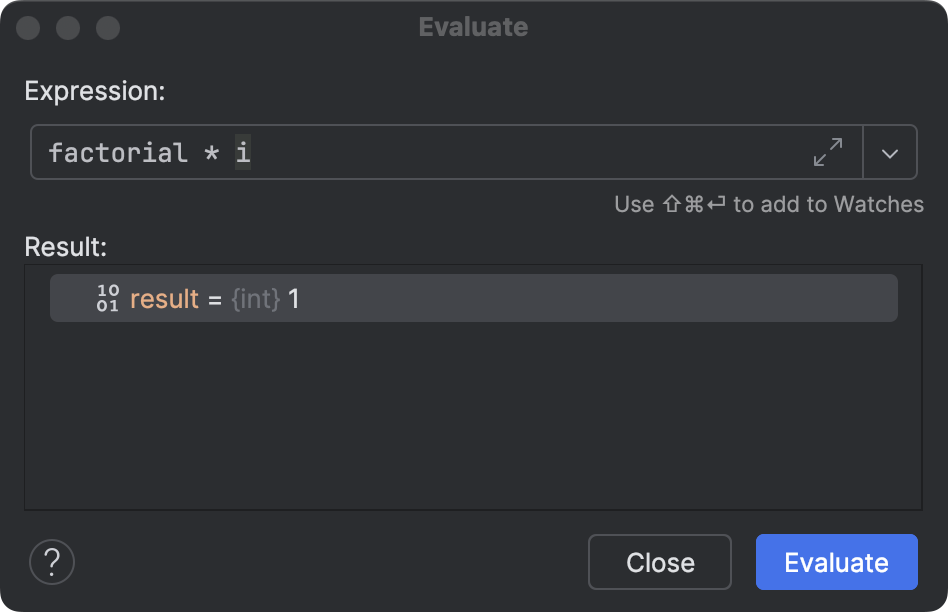Image resolution: width=948 pixels, height=612 pixels.
Task: Click the {int} type label in the result
Action: click(255, 297)
